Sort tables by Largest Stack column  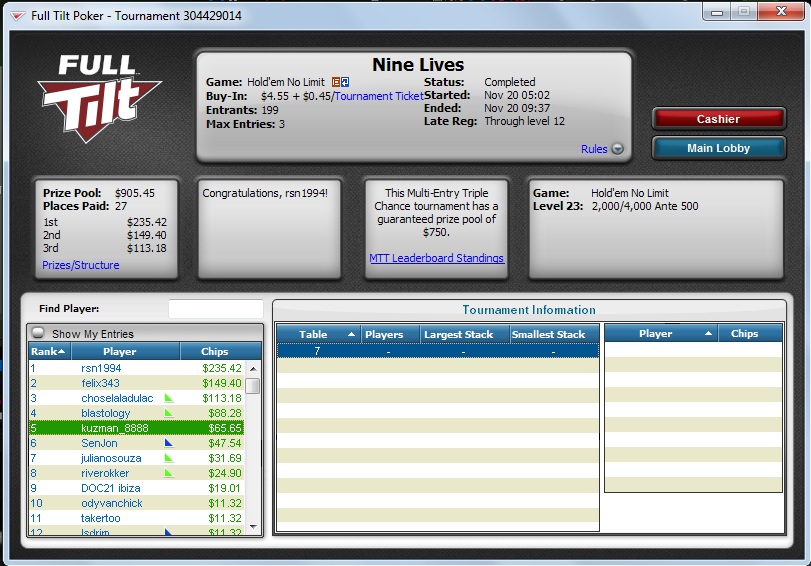(464, 334)
